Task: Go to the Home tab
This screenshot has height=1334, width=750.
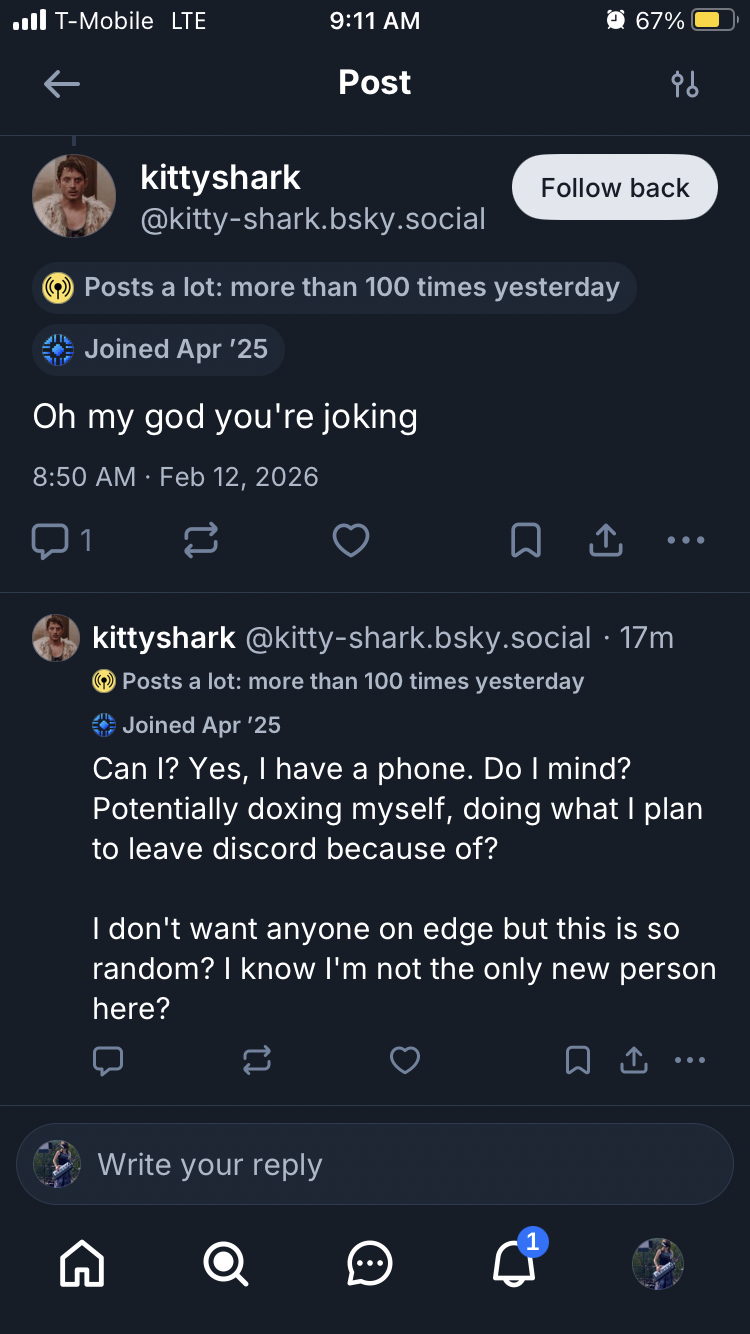Action: [82, 1264]
